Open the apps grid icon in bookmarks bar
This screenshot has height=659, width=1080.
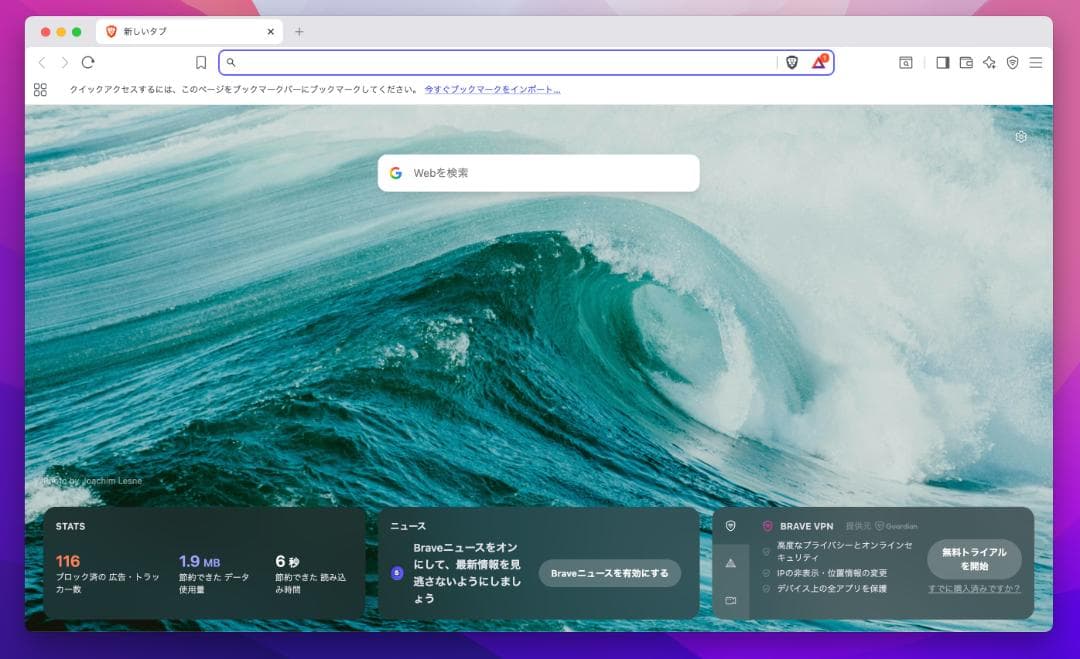coord(40,89)
